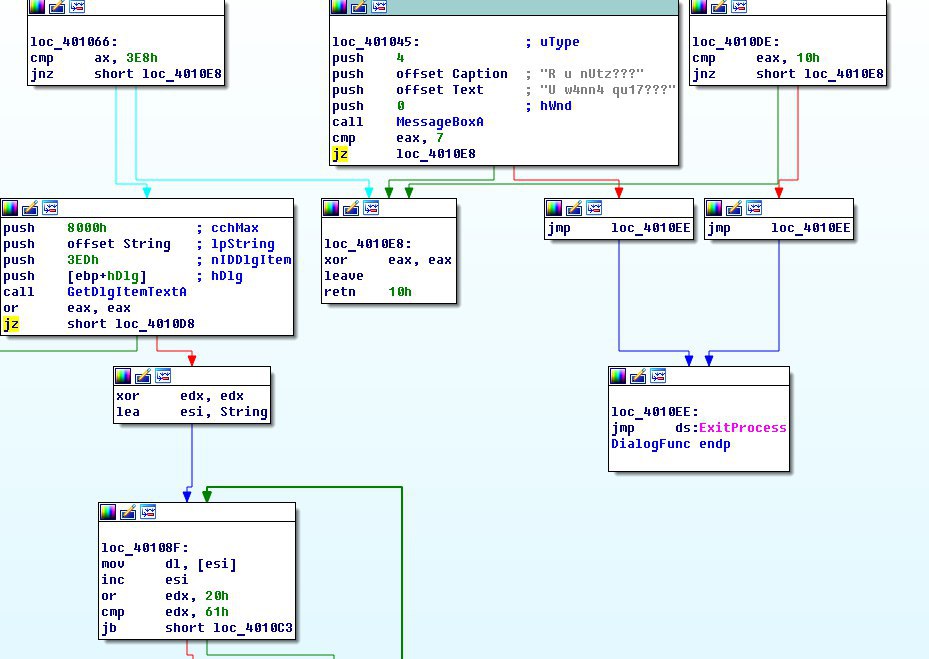This screenshot has width=929, height=659.
Task: Click color icon on ExitProcess block
Action: point(618,376)
